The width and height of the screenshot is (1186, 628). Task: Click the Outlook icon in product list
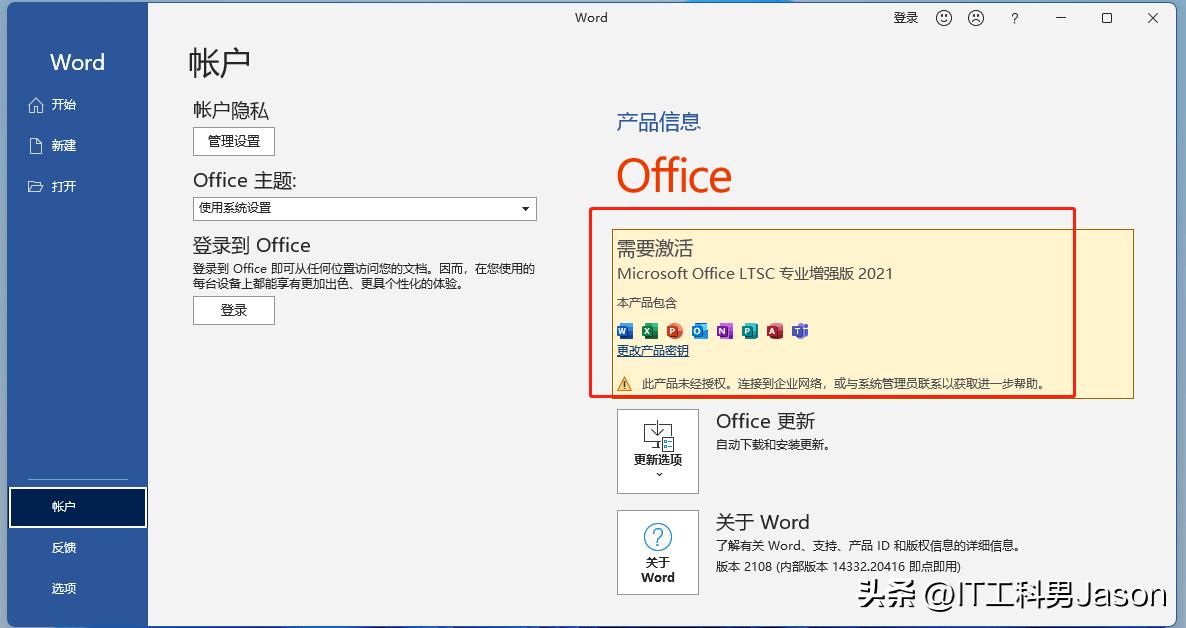[700, 331]
